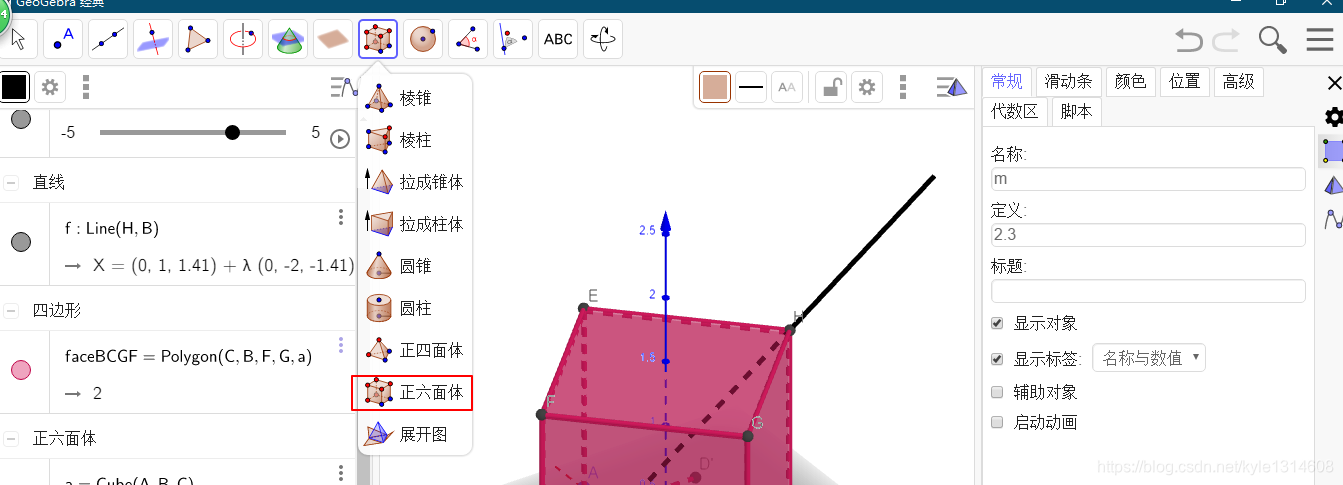
Task: Select the Rotate 3D view tool
Action: [603, 40]
